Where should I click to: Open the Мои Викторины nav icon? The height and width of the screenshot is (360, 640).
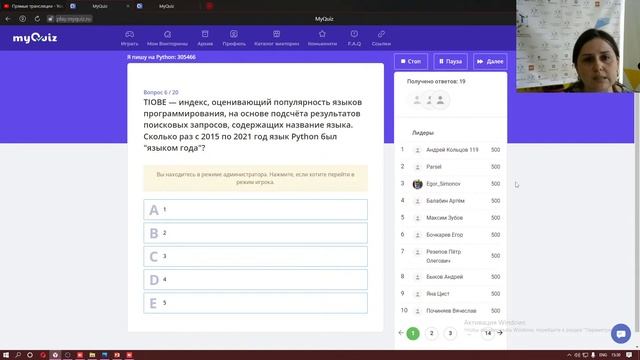point(167,34)
